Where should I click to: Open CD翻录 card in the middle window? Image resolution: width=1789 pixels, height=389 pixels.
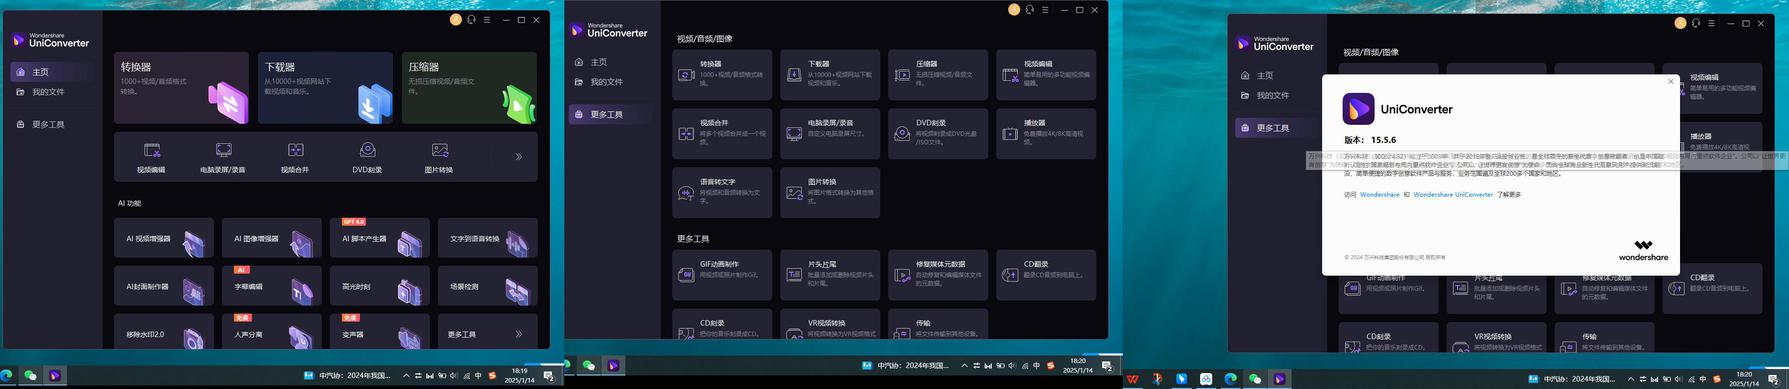tap(1046, 275)
